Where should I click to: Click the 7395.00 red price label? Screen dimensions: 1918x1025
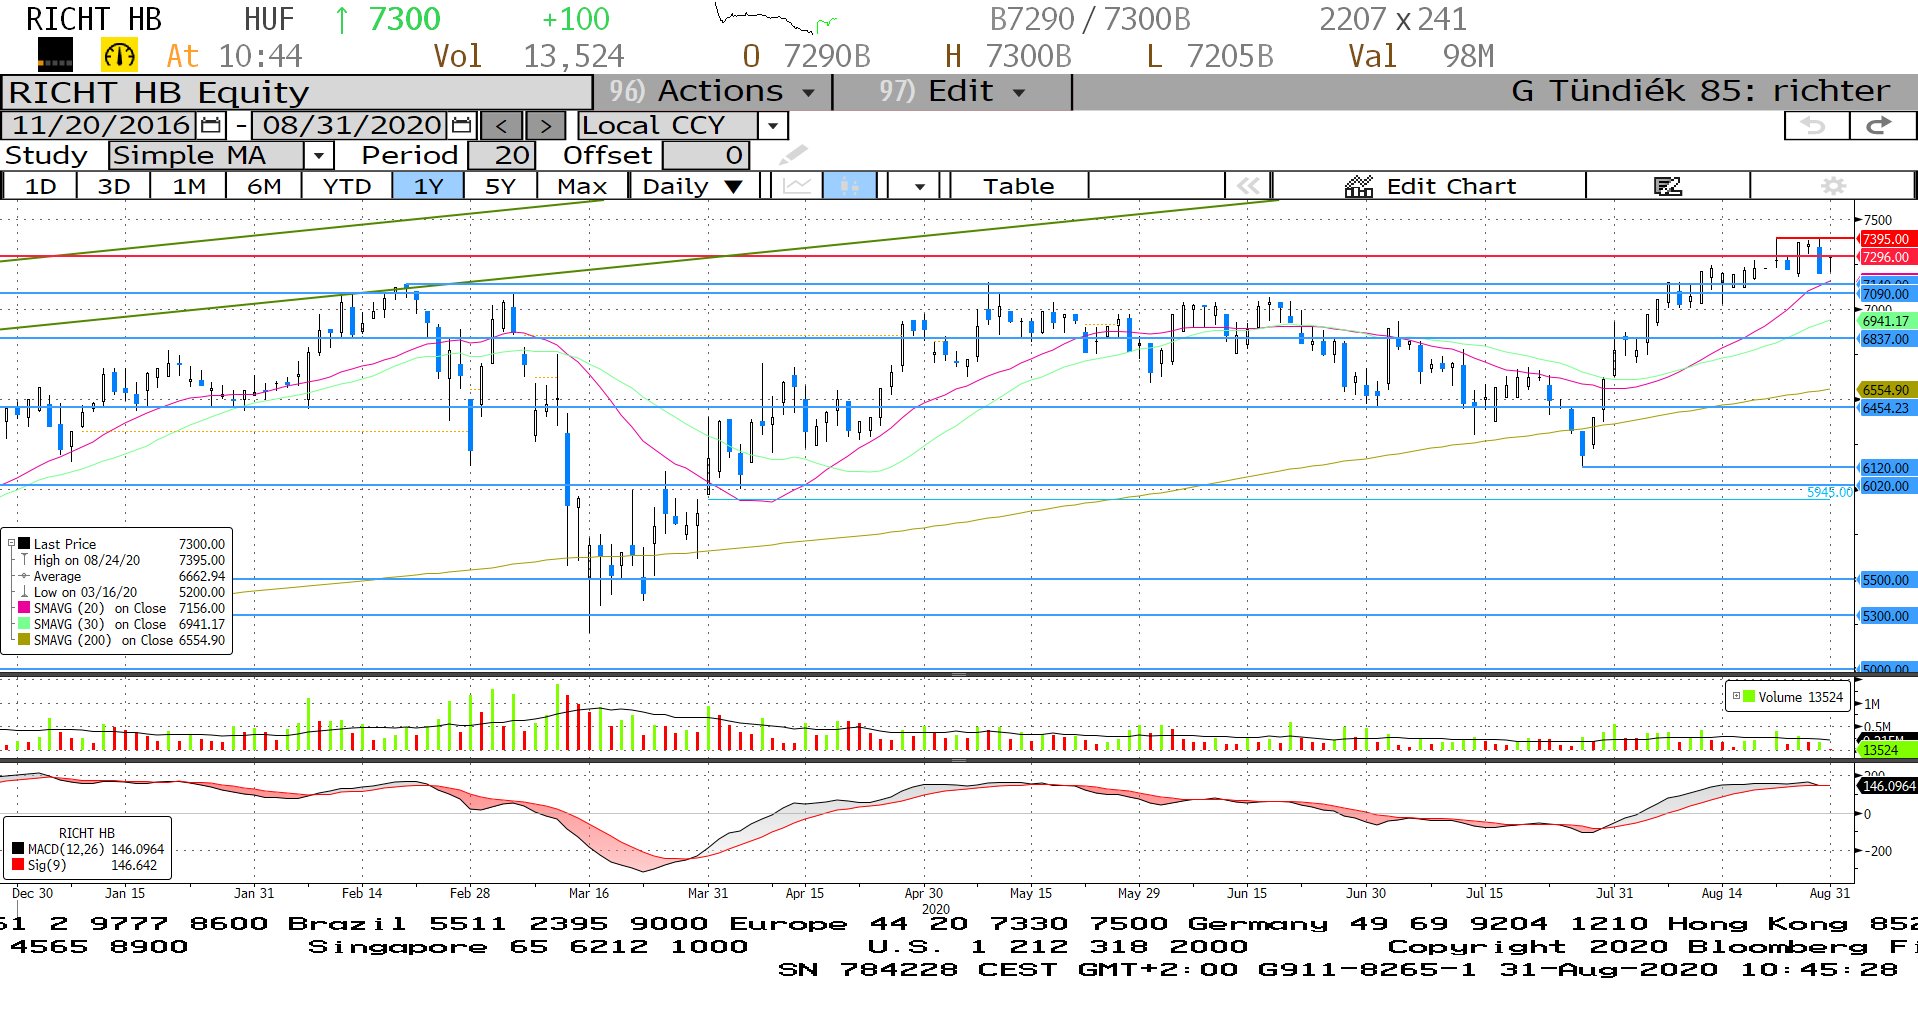coord(1886,239)
